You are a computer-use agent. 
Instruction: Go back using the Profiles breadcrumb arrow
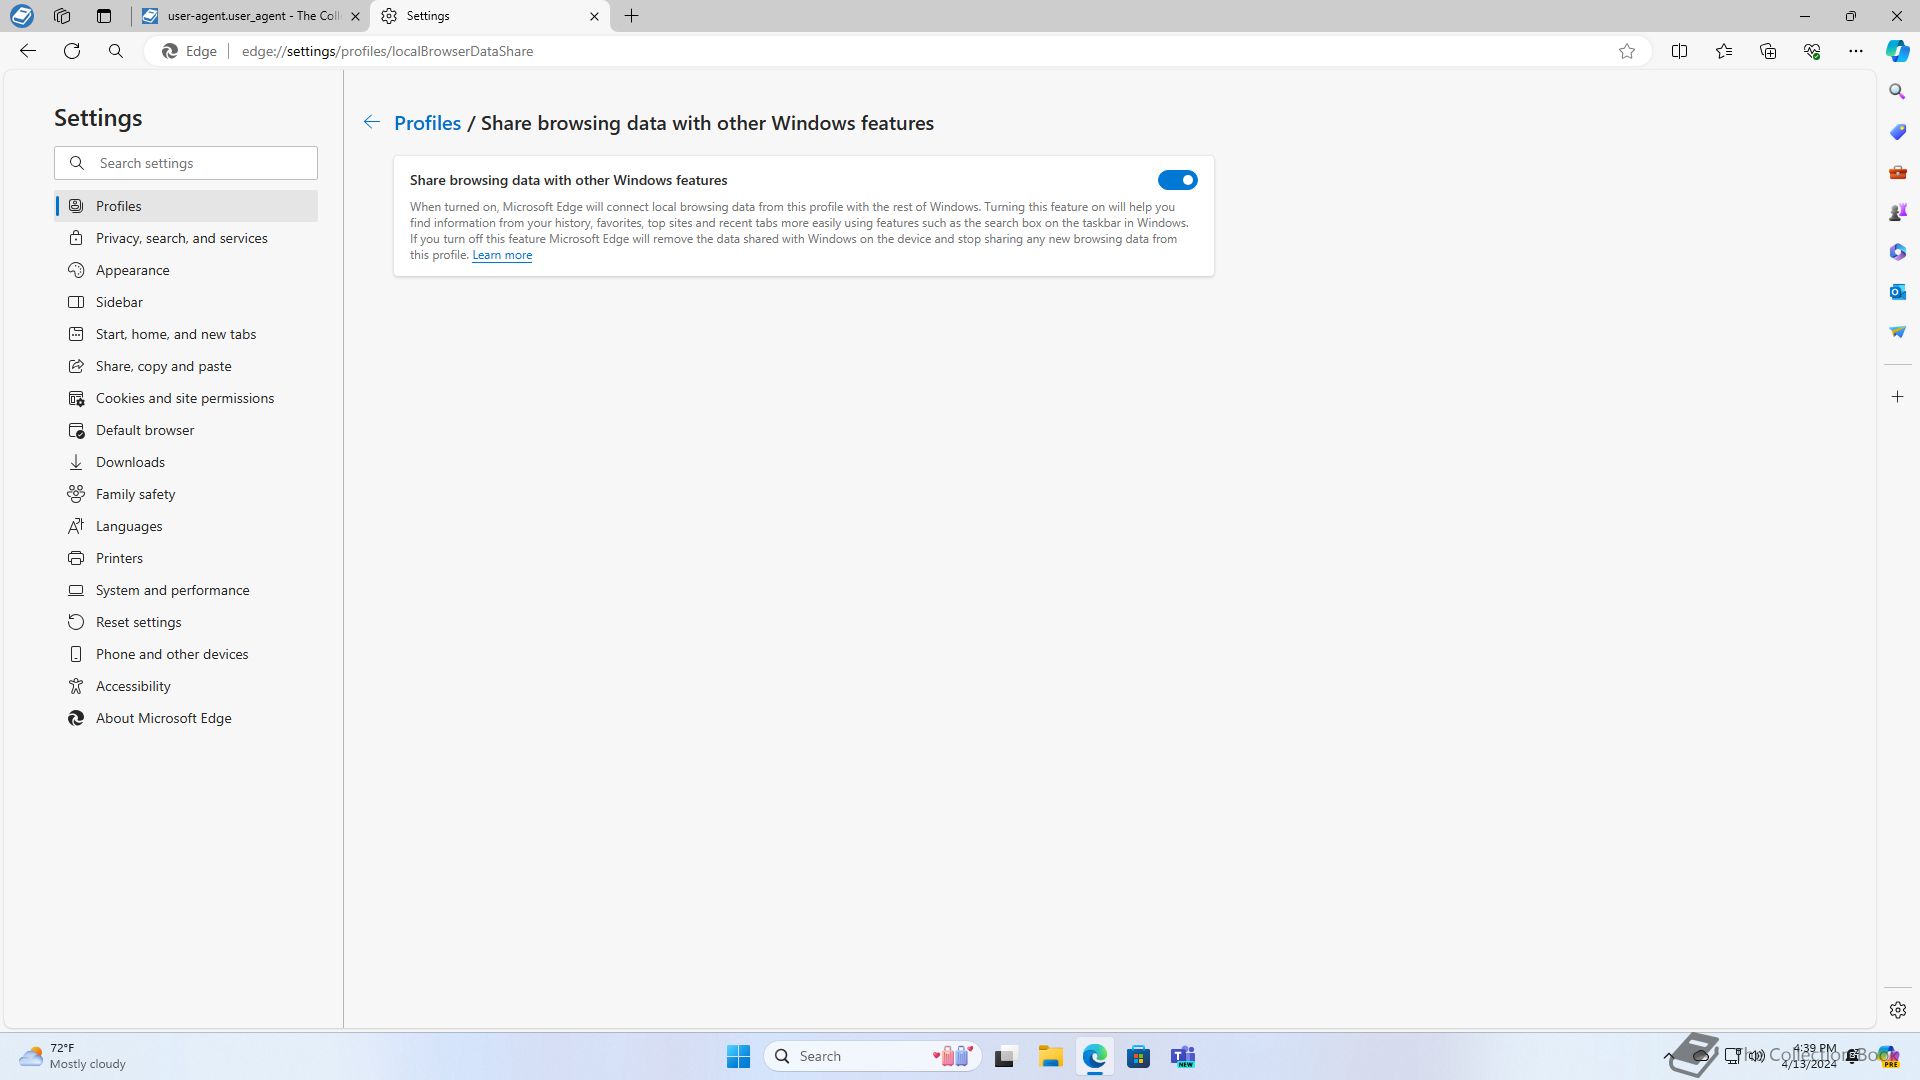pyautogui.click(x=371, y=122)
